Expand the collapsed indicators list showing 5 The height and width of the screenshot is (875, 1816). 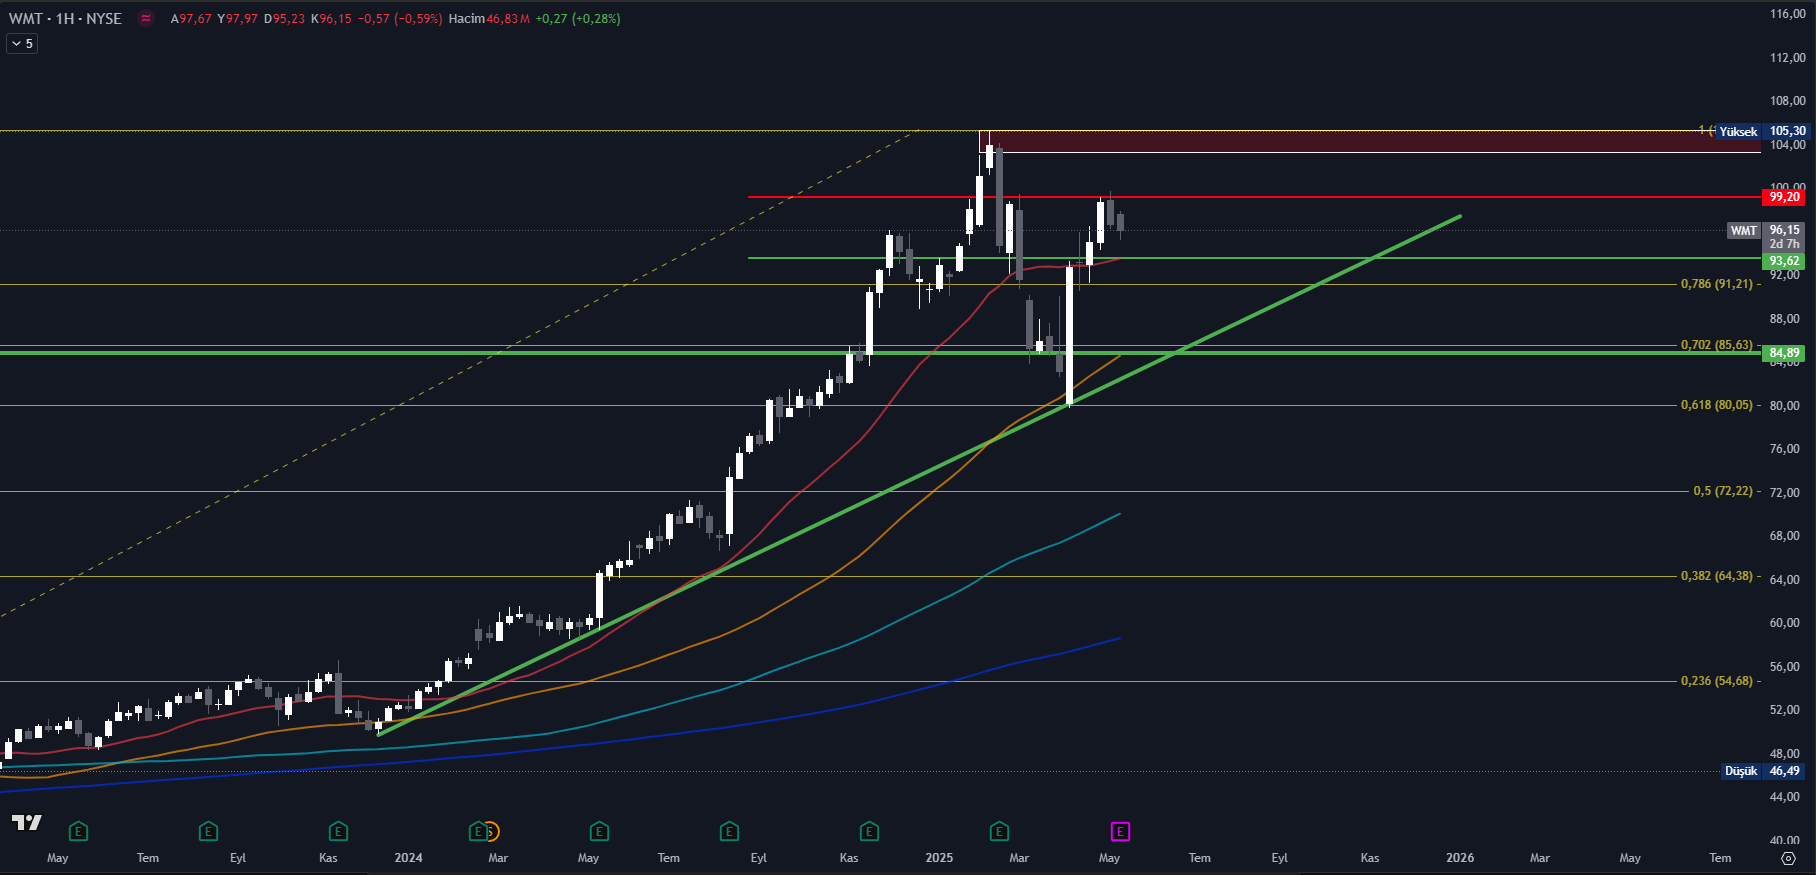(x=22, y=43)
